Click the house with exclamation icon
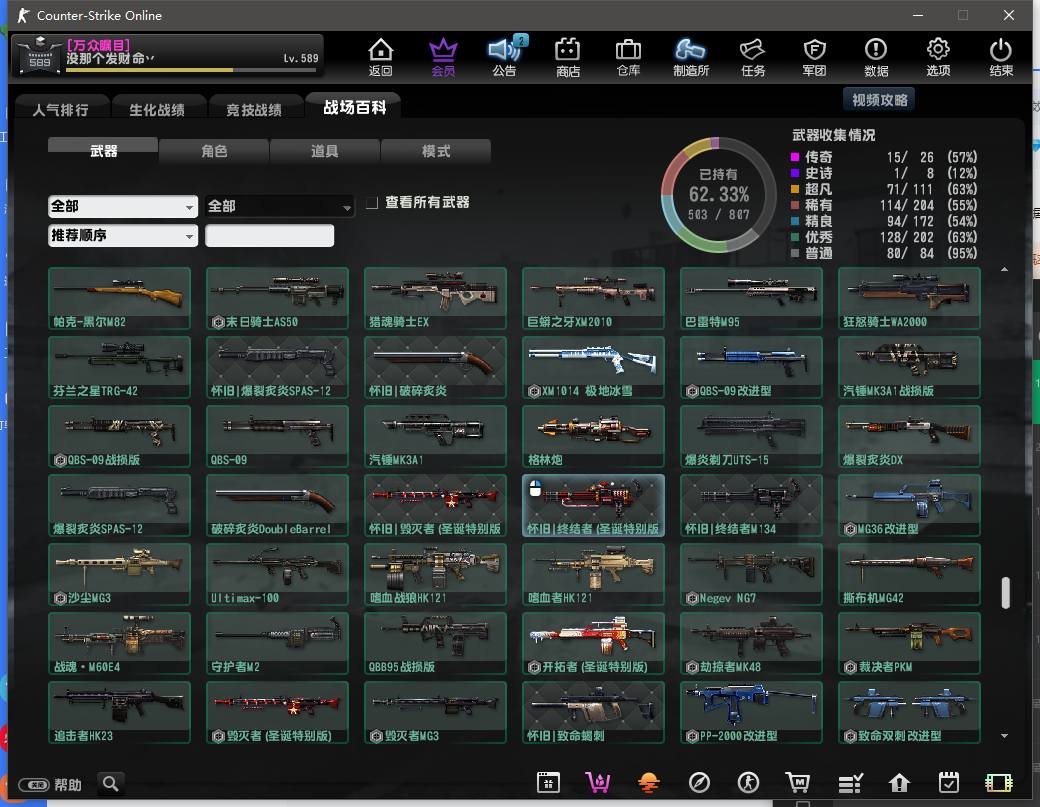Viewport: 1040px width, 807px height. click(x=899, y=782)
